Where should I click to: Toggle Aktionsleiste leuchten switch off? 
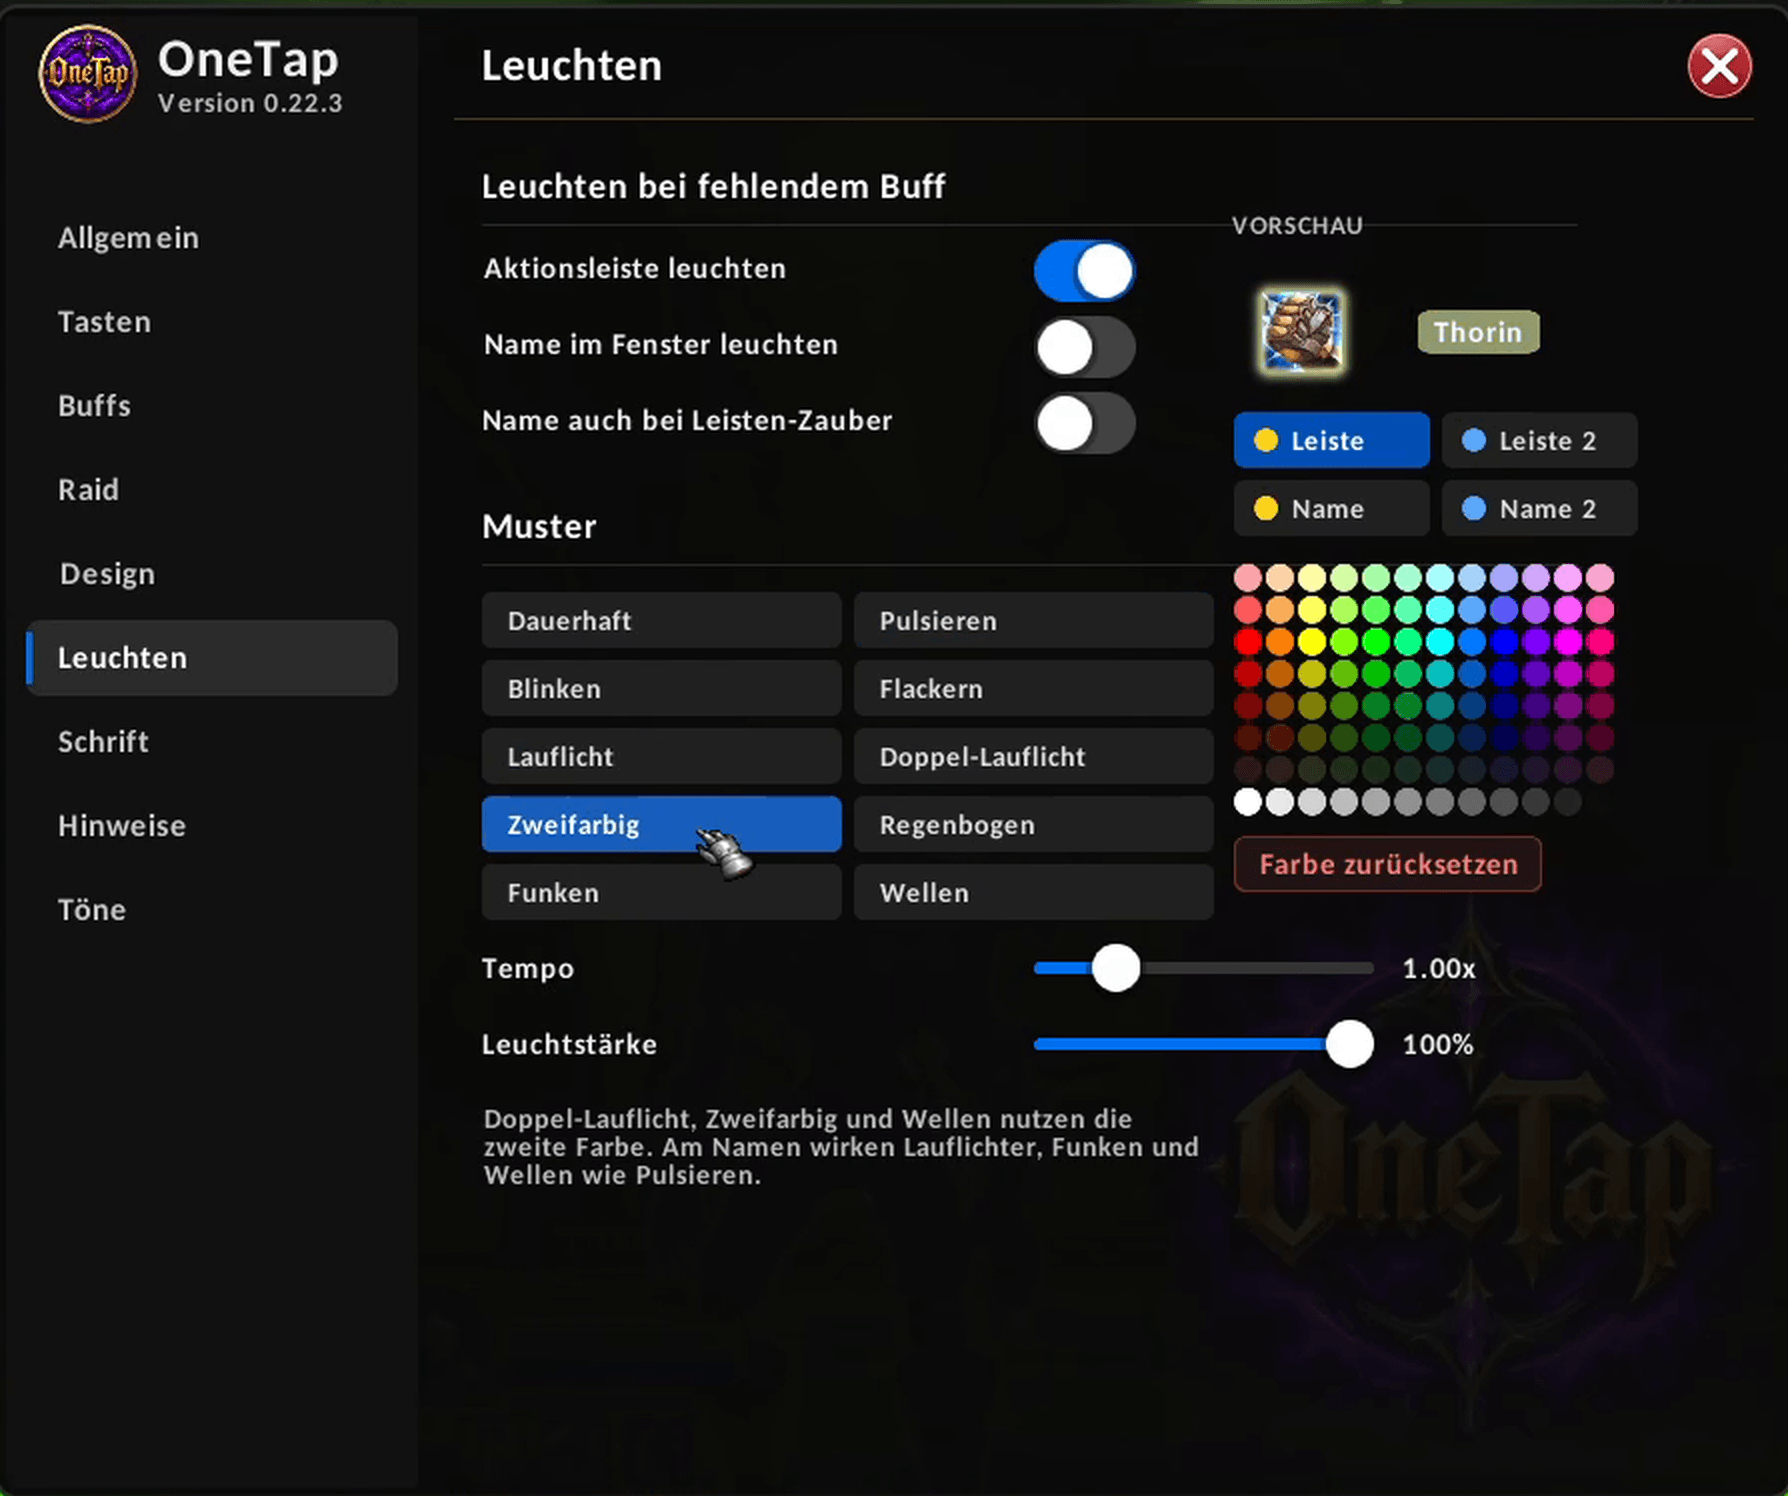(x=1085, y=271)
